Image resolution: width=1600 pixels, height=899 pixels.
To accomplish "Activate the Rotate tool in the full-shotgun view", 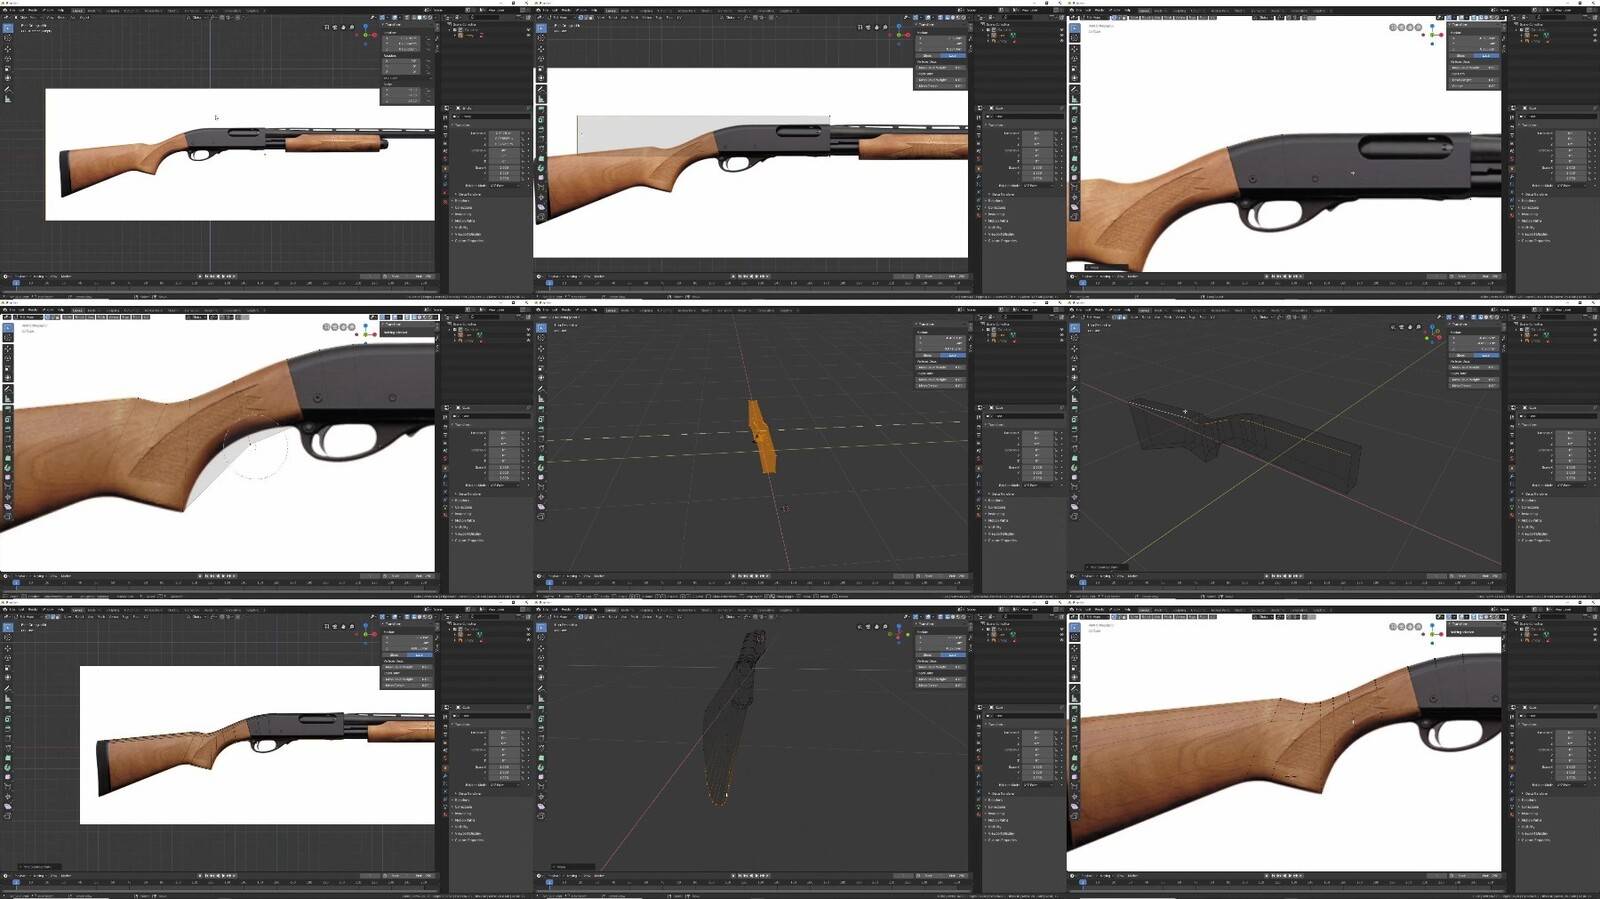I will 8,59.
